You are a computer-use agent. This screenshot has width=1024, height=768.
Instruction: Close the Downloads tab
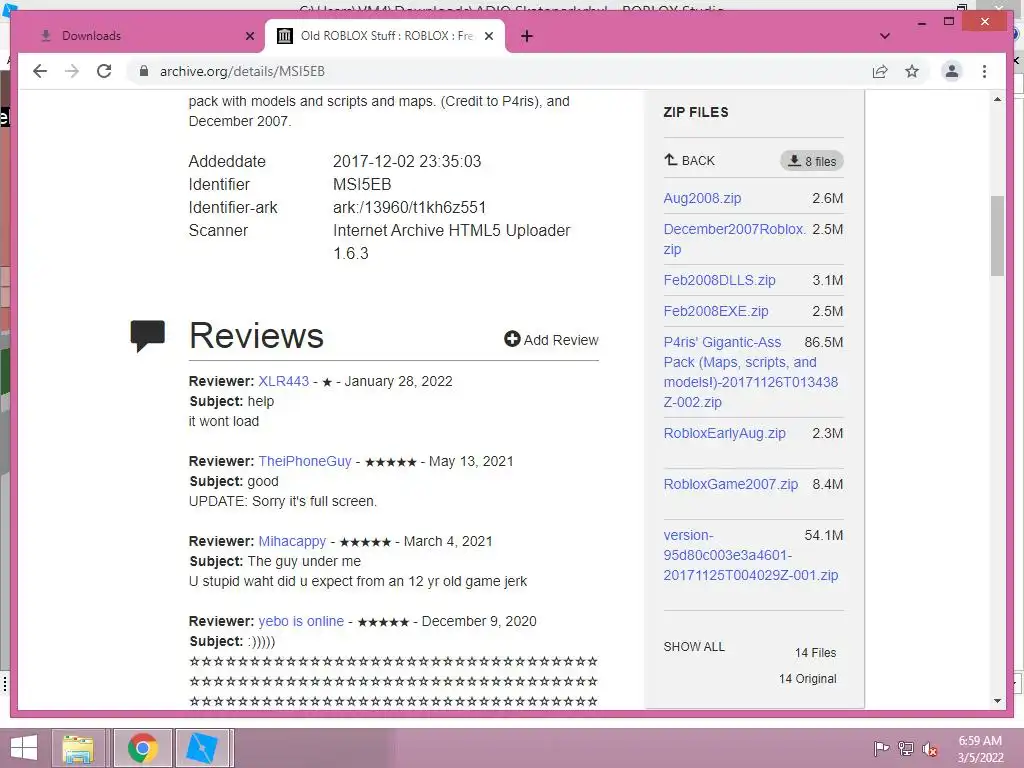pos(249,36)
